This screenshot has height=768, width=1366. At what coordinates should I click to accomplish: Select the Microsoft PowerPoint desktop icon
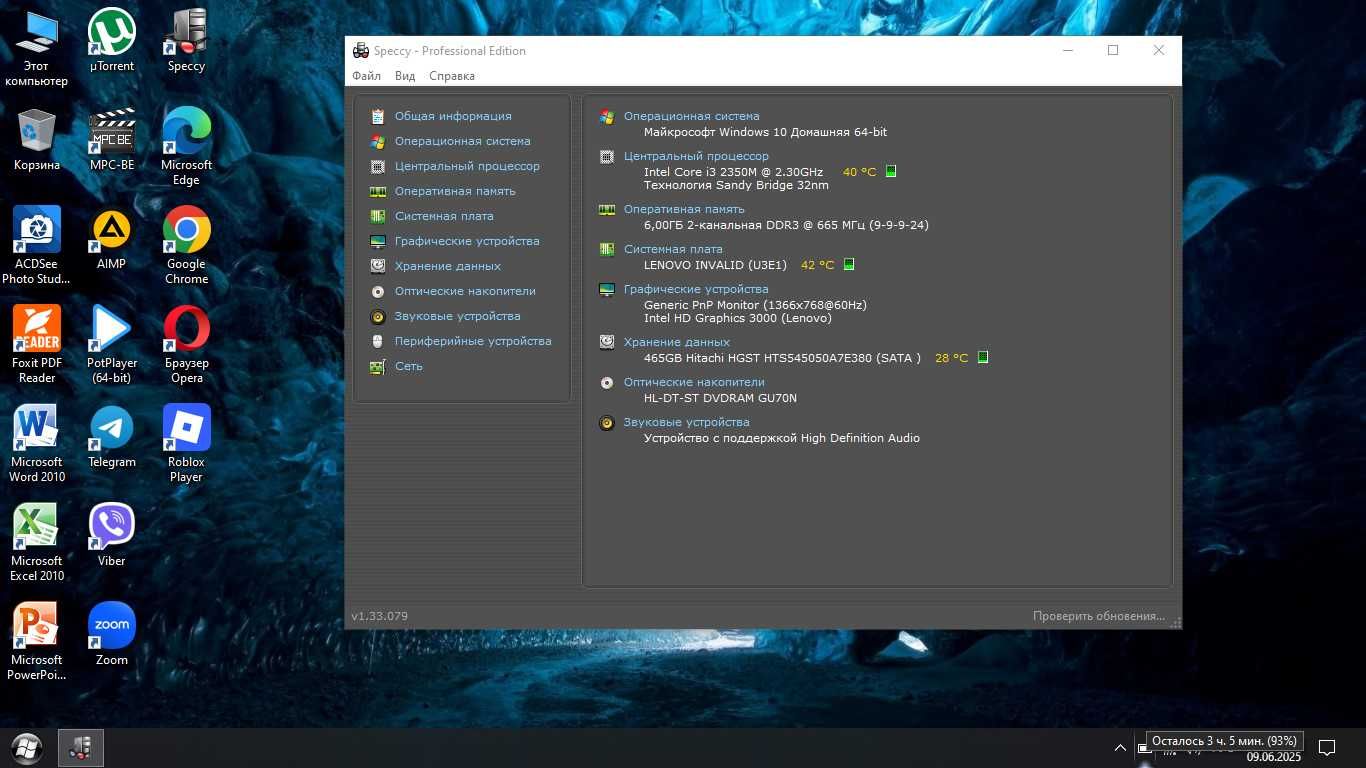37,642
